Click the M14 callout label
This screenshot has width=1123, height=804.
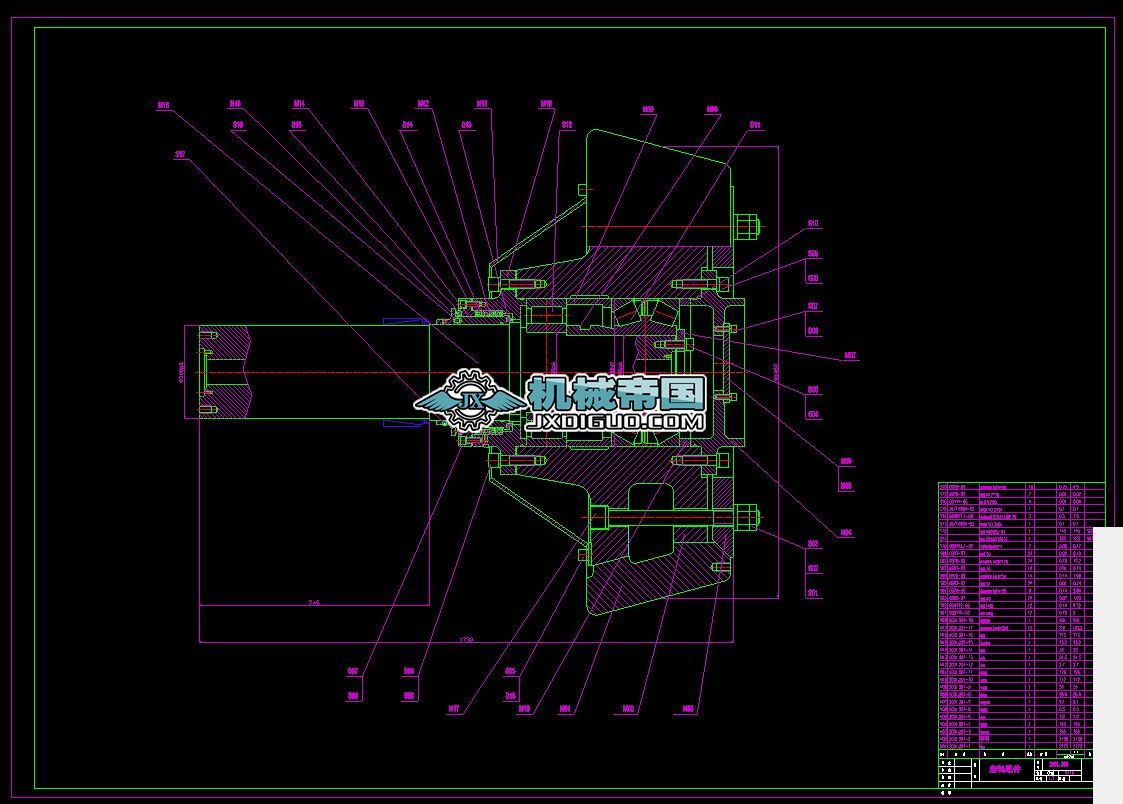[299, 104]
